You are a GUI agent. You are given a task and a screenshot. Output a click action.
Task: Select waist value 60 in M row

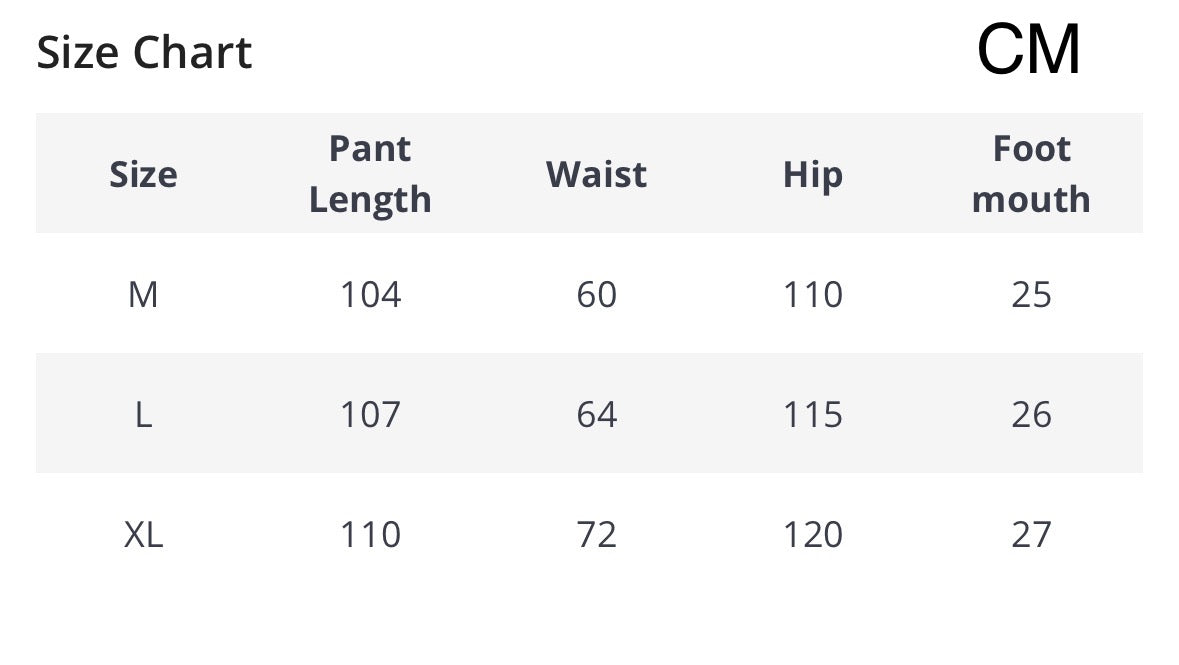(596, 294)
